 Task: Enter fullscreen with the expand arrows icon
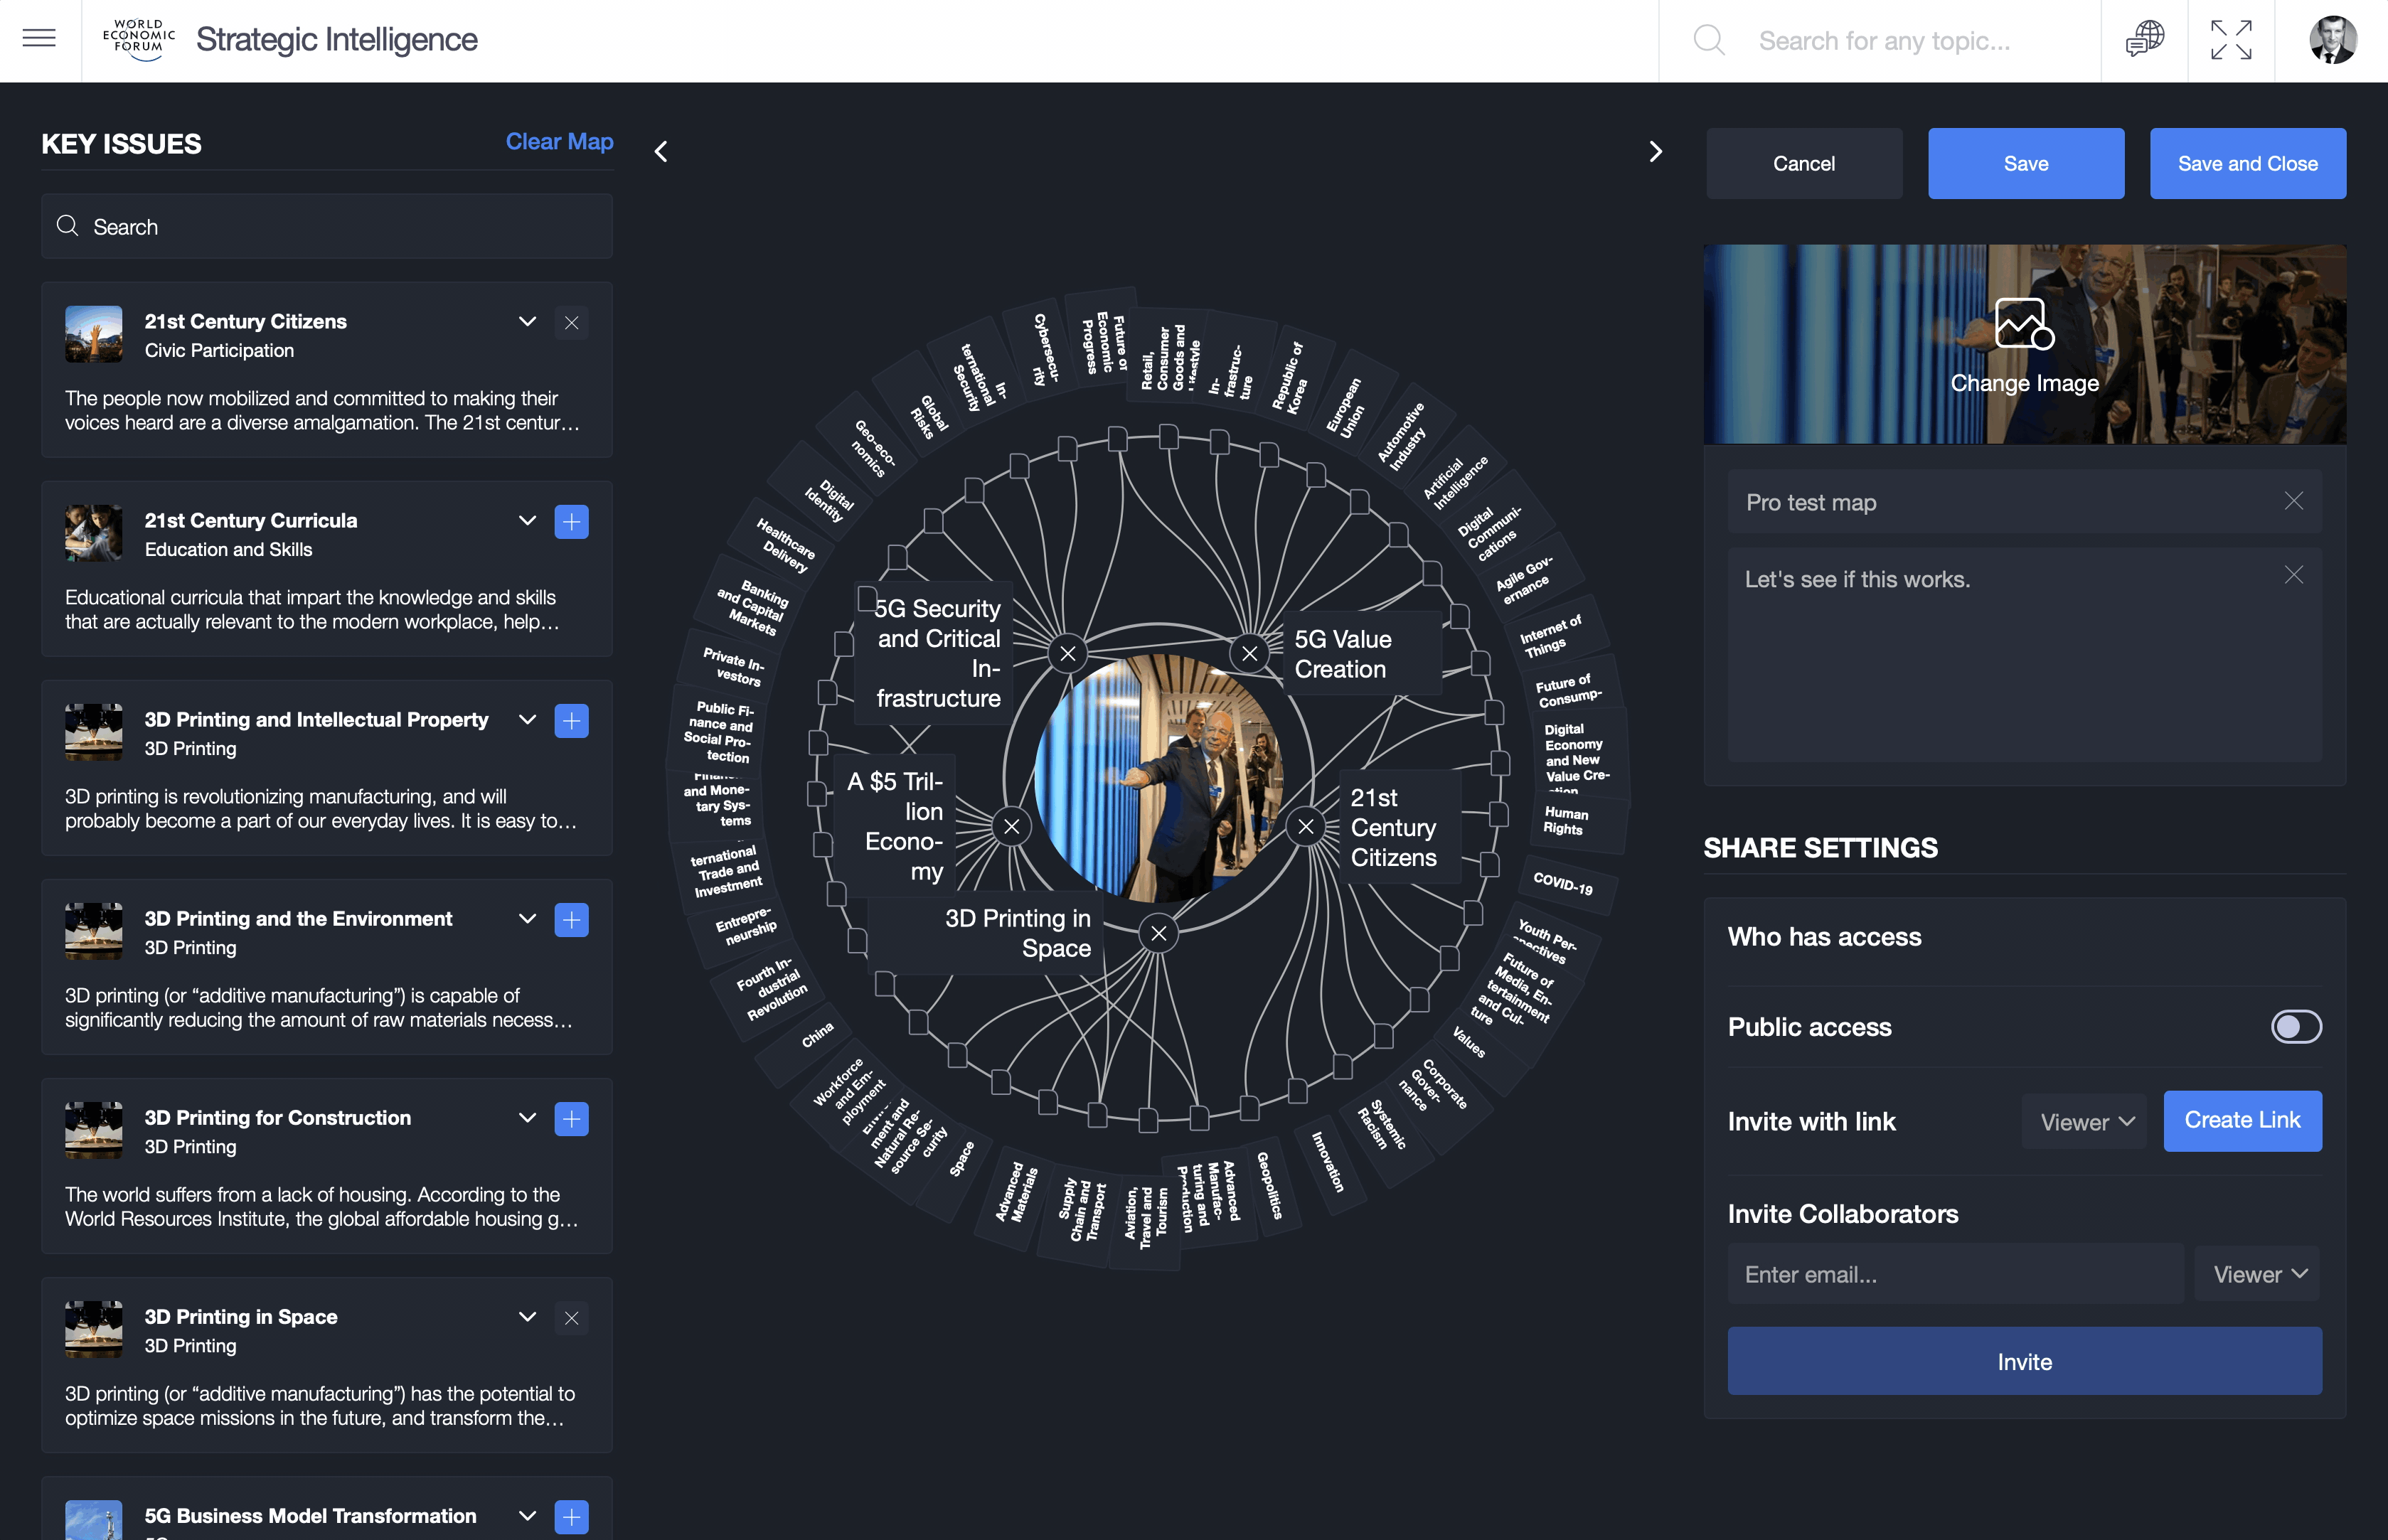click(2231, 40)
